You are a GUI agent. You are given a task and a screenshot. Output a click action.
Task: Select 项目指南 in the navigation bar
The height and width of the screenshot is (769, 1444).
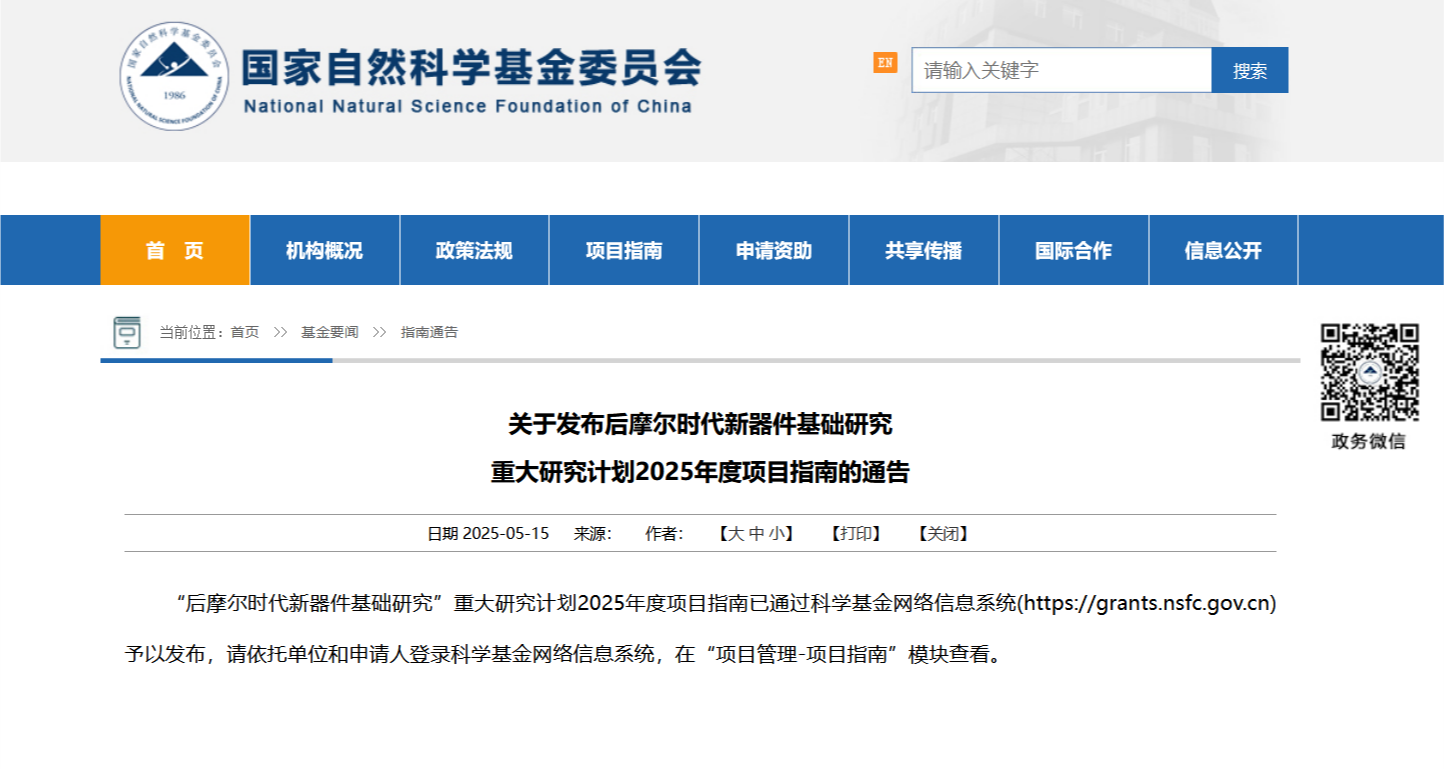624,250
